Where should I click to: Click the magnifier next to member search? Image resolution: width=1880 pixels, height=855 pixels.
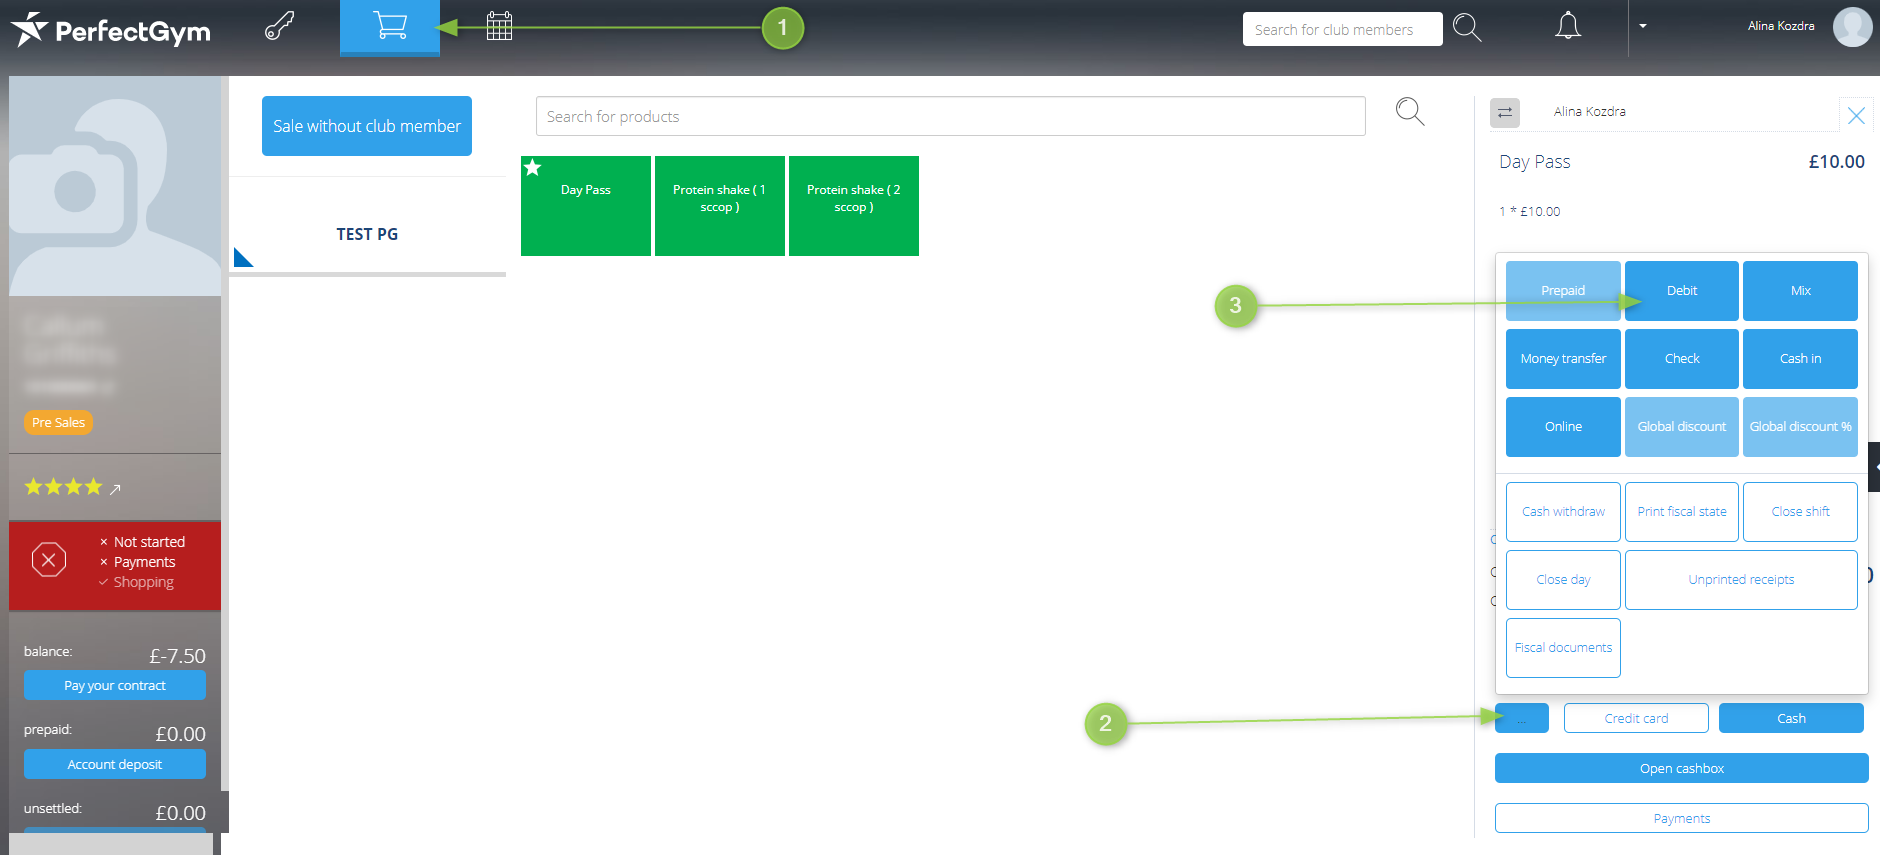pyautogui.click(x=1467, y=28)
